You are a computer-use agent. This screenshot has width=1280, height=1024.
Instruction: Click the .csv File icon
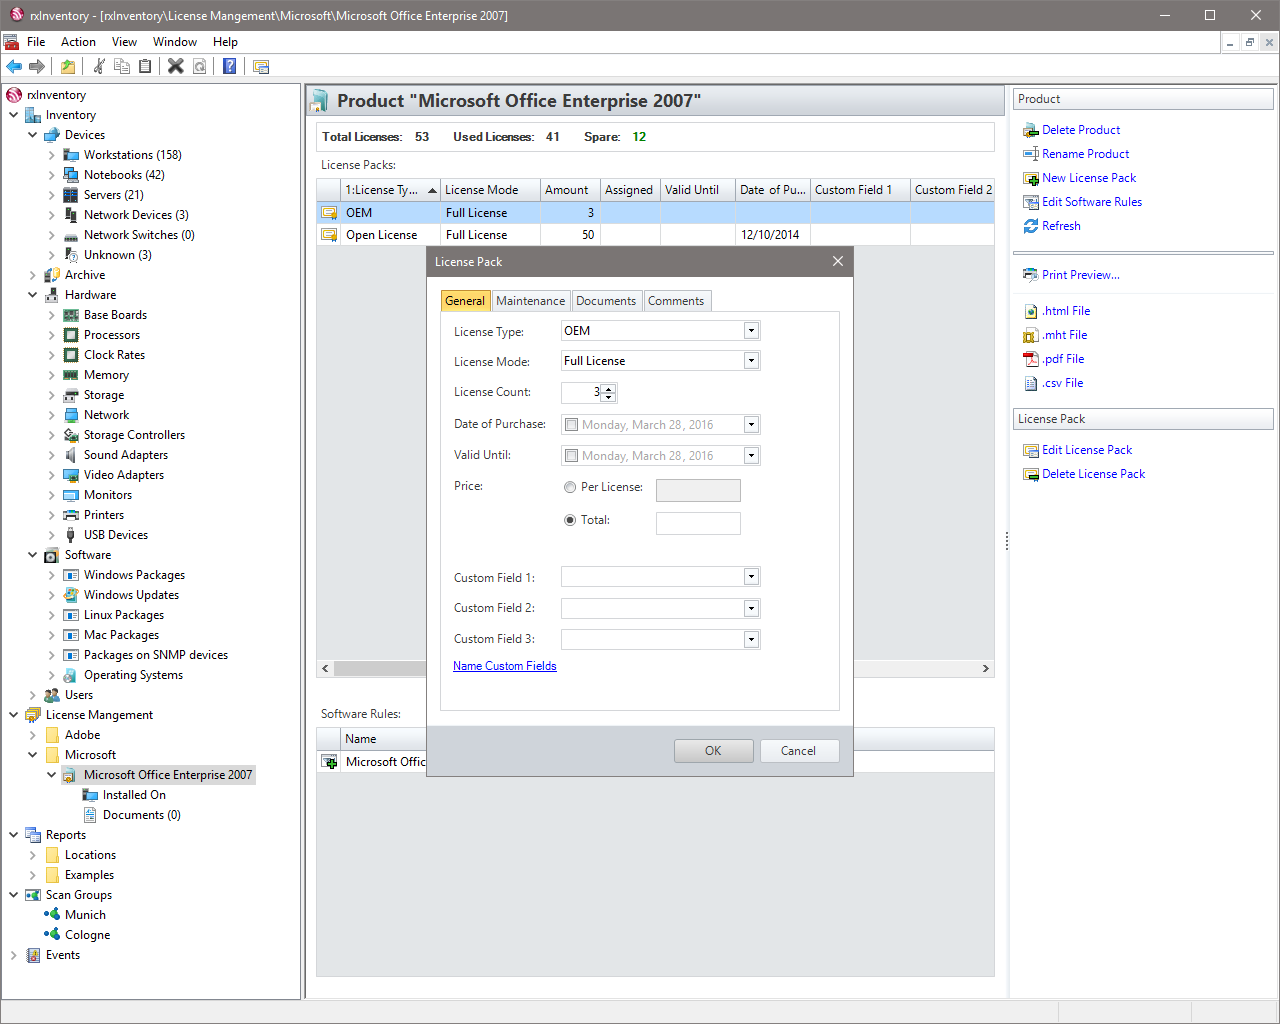pyautogui.click(x=1031, y=383)
